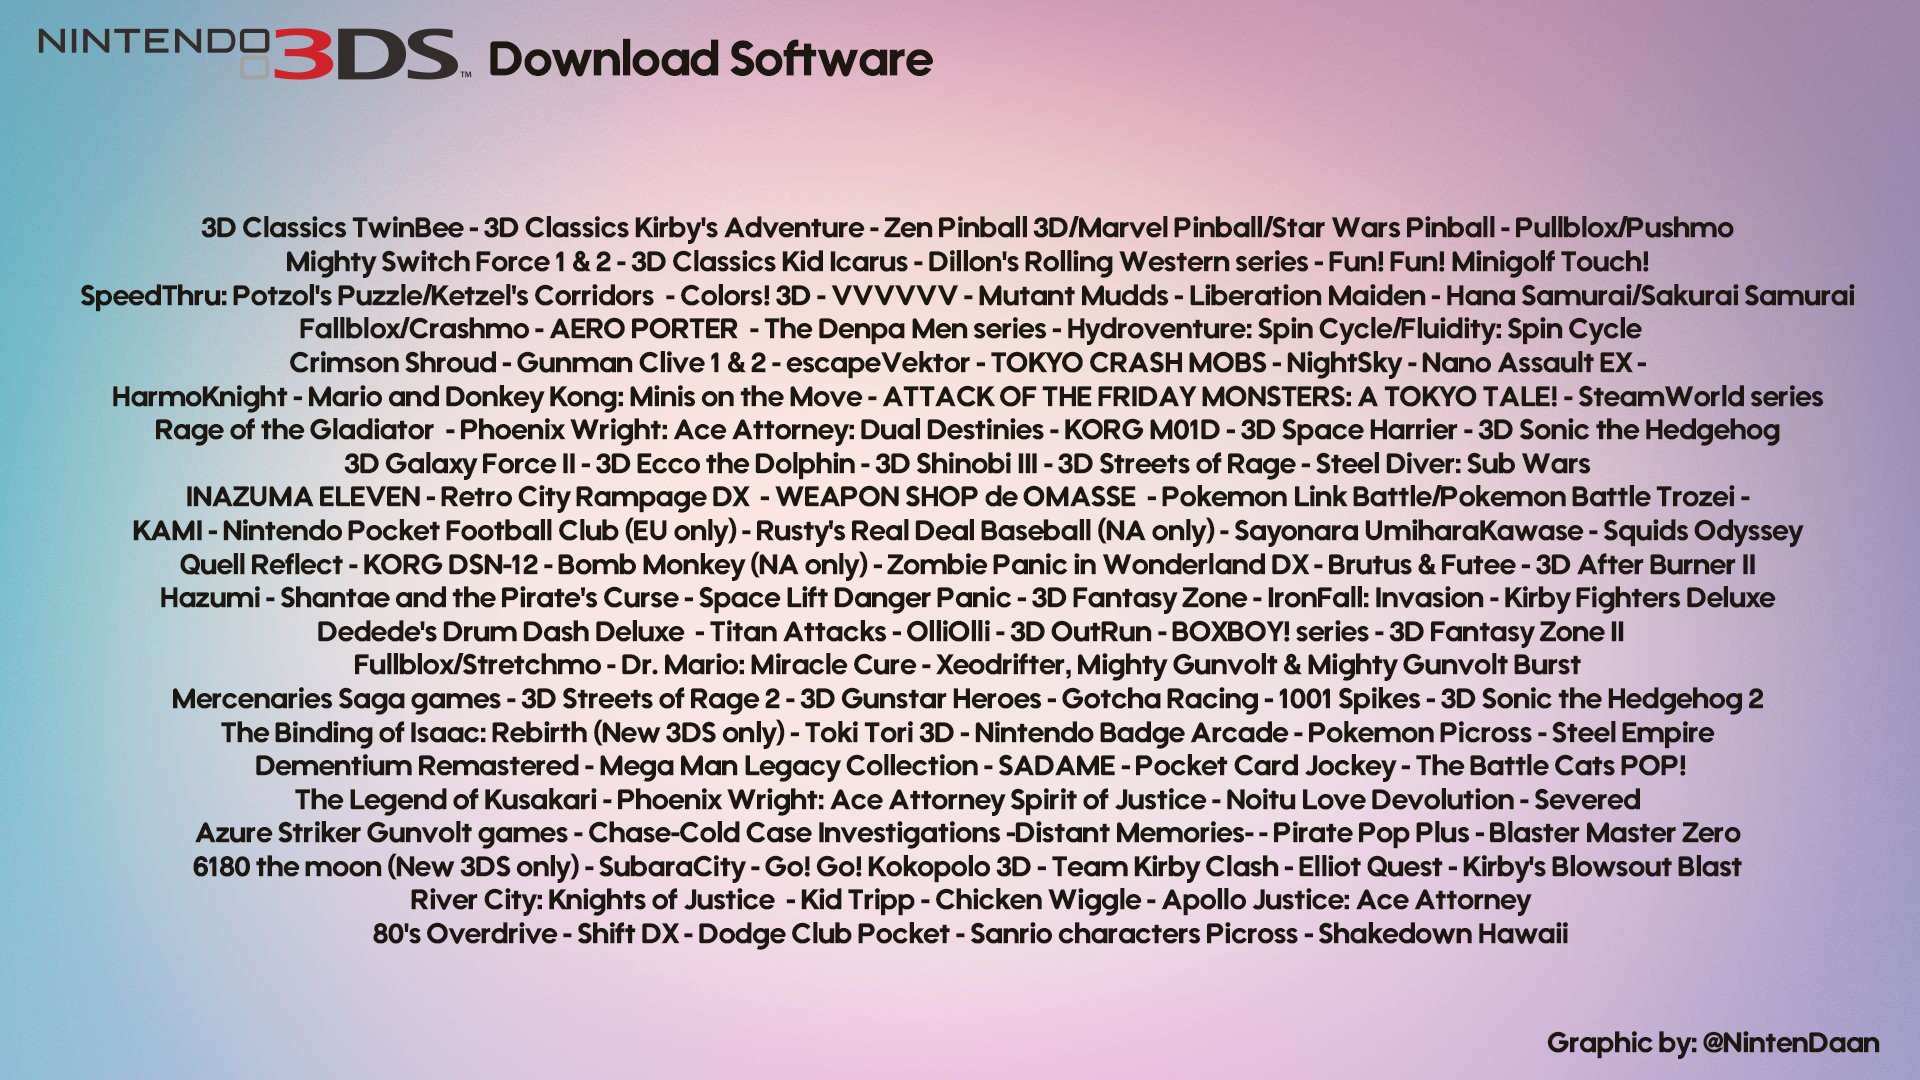
Task: Click 'Pullblox/Pushmo' title
Action: click(1624, 228)
